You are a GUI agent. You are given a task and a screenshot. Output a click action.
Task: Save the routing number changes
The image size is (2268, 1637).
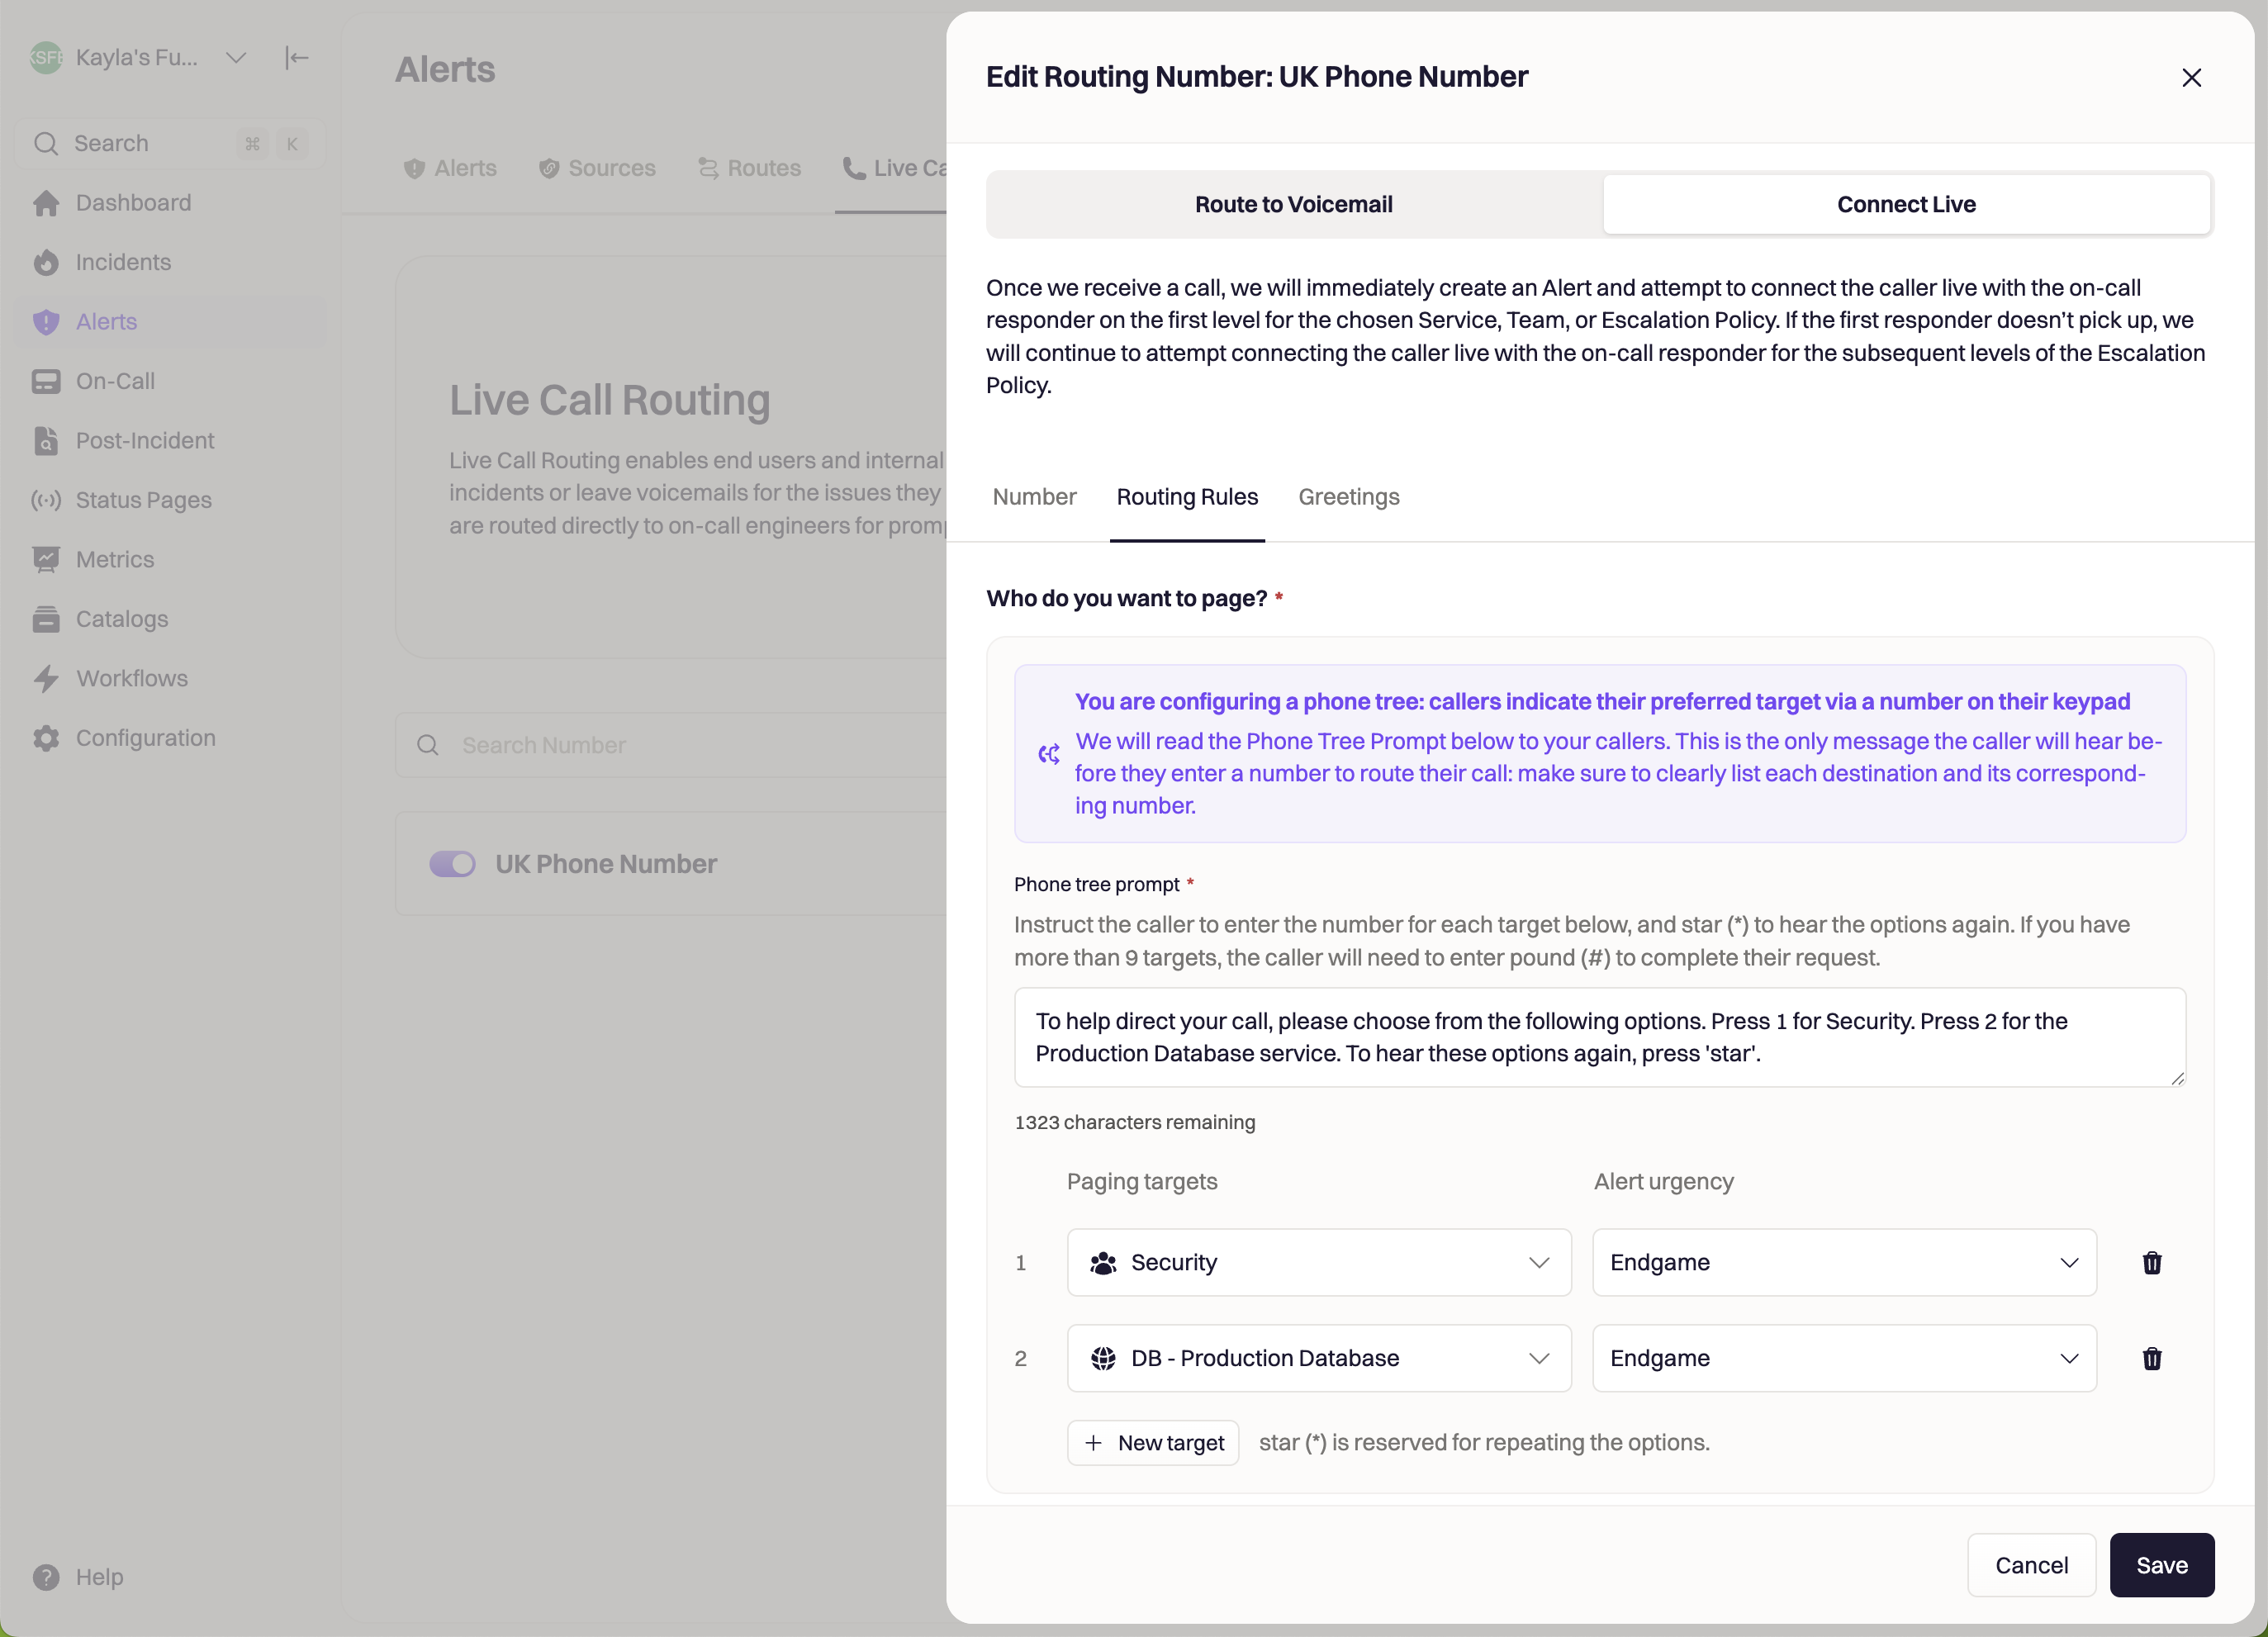pos(2161,1565)
